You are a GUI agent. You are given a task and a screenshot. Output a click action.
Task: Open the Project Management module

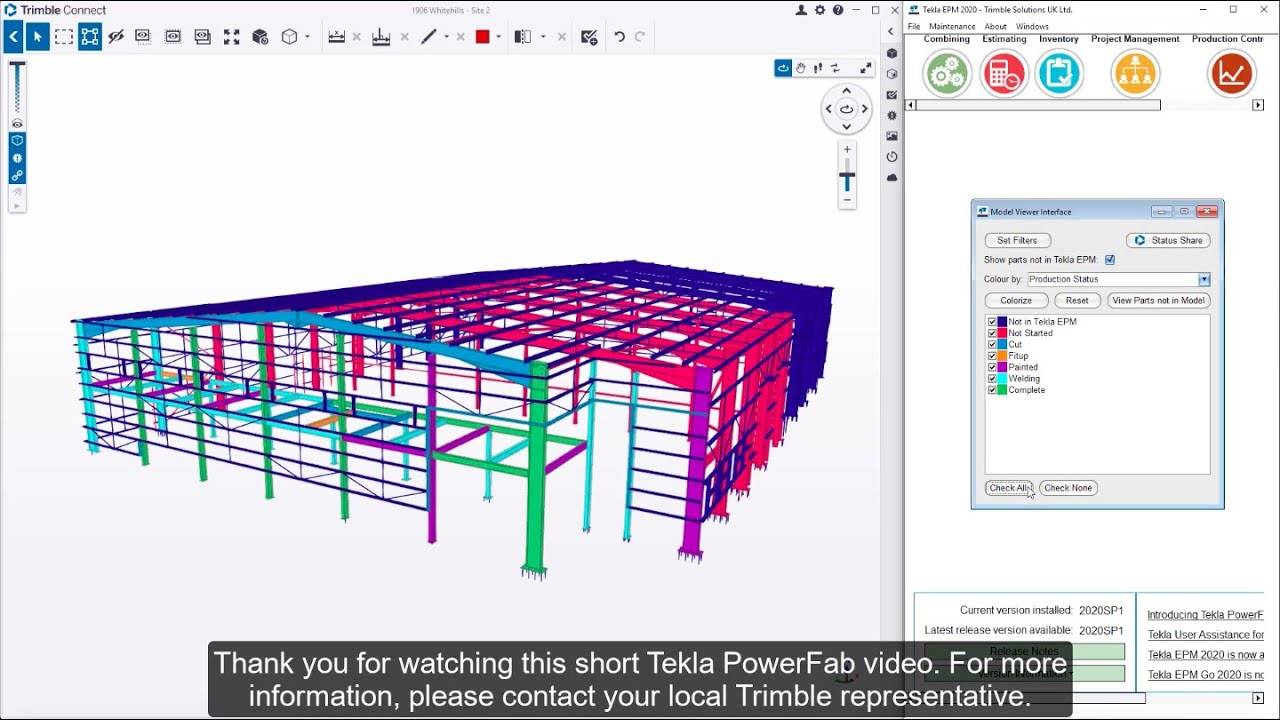[1135, 73]
